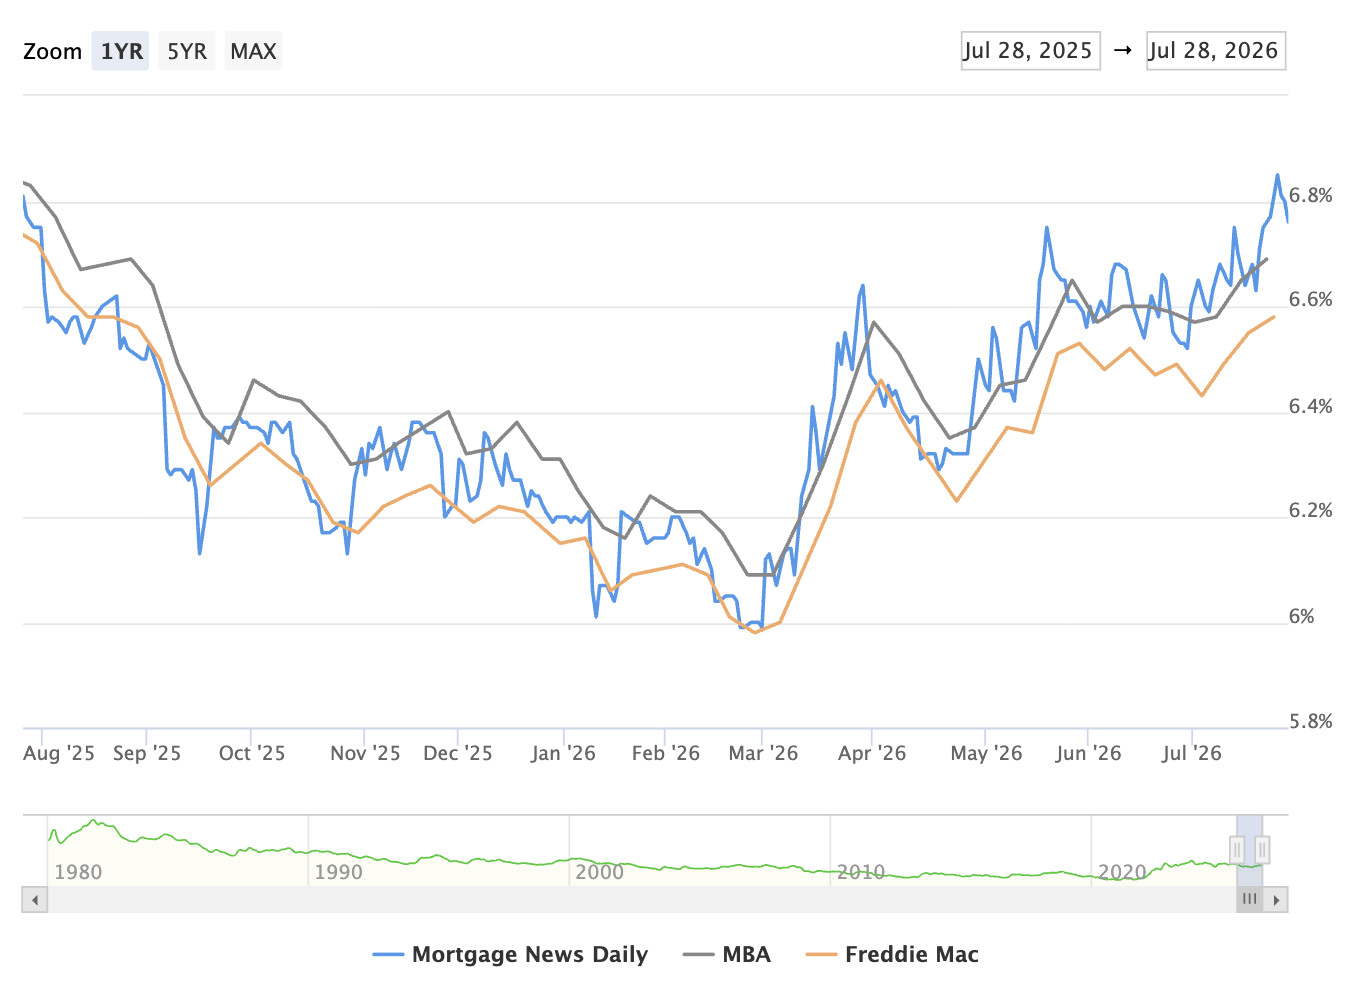
Task: Click the navigator right scroll arrow
Action: point(1276,900)
